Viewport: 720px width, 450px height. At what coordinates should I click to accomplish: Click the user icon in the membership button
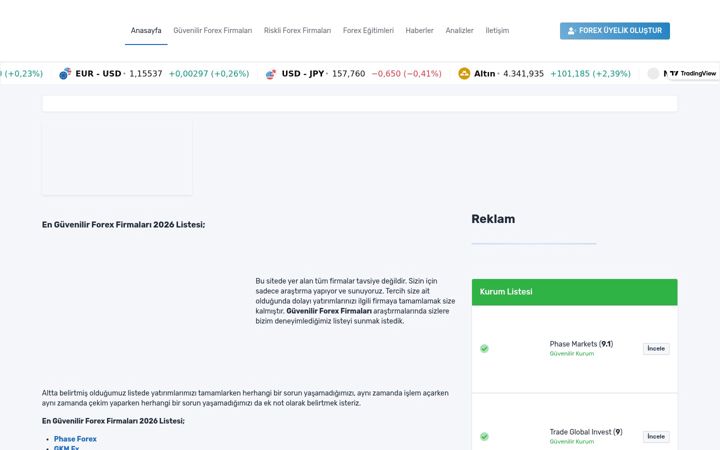[571, 31]
